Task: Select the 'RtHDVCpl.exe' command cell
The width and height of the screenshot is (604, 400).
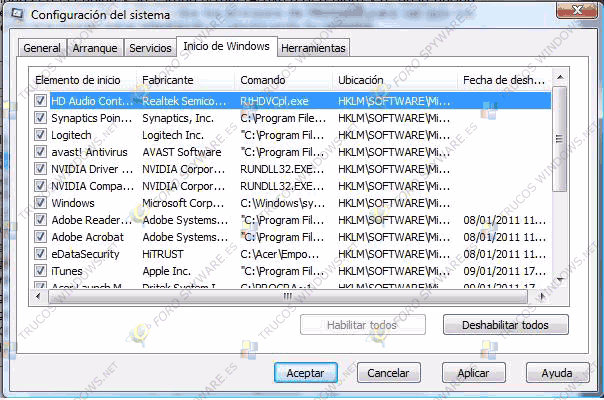Action: pyautogui.click(x=274, y=101)
